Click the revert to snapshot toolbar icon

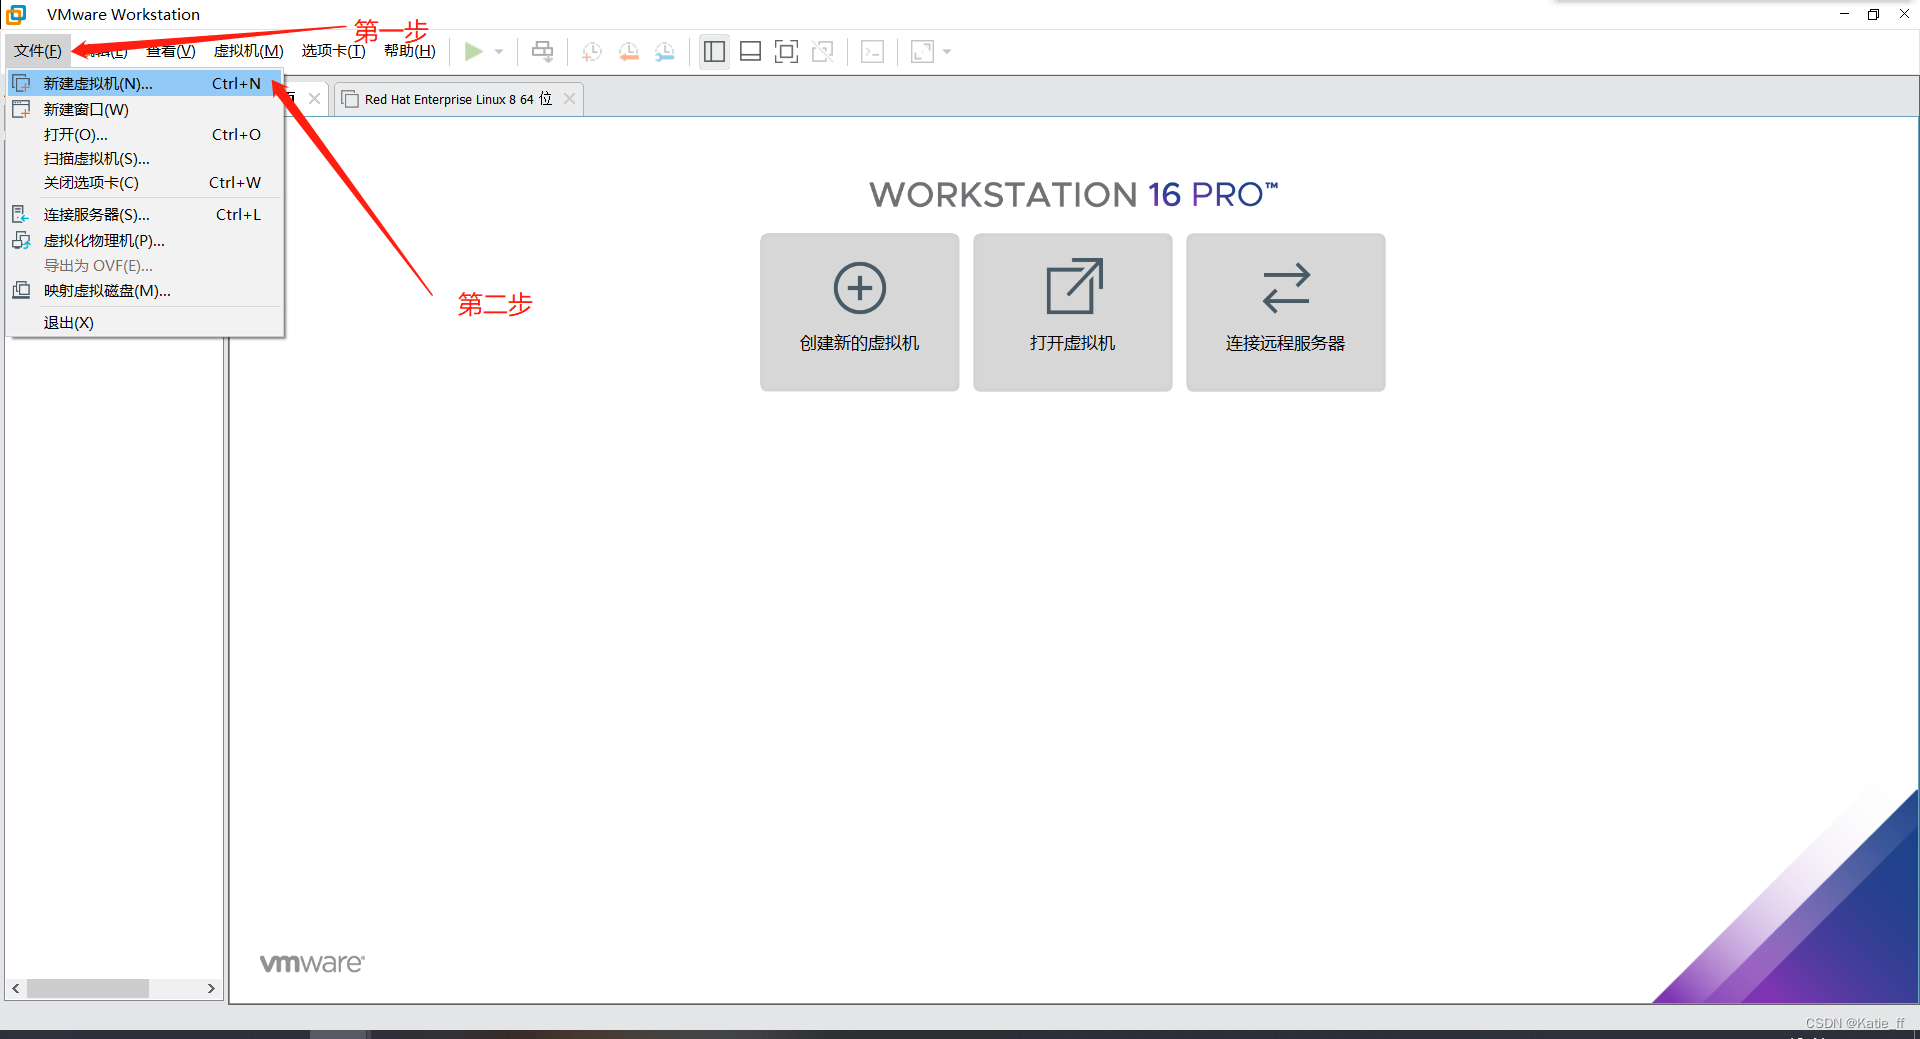pyautogui.click(x=629, y=51)
